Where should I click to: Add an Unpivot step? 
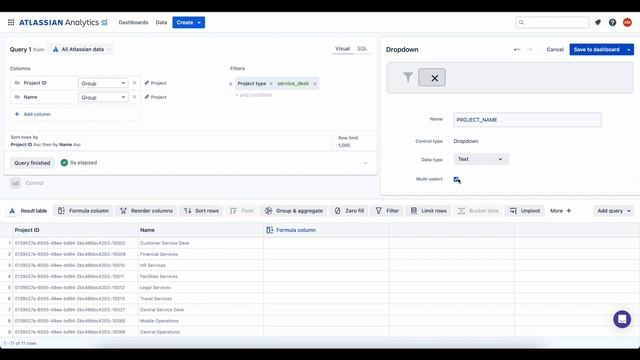click(525, 211)
